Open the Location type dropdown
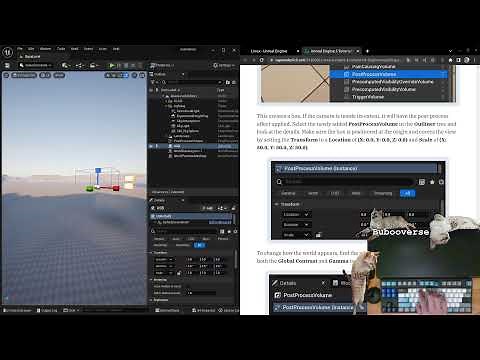Screen dimensions: 480x360 [x=164, y=259]
